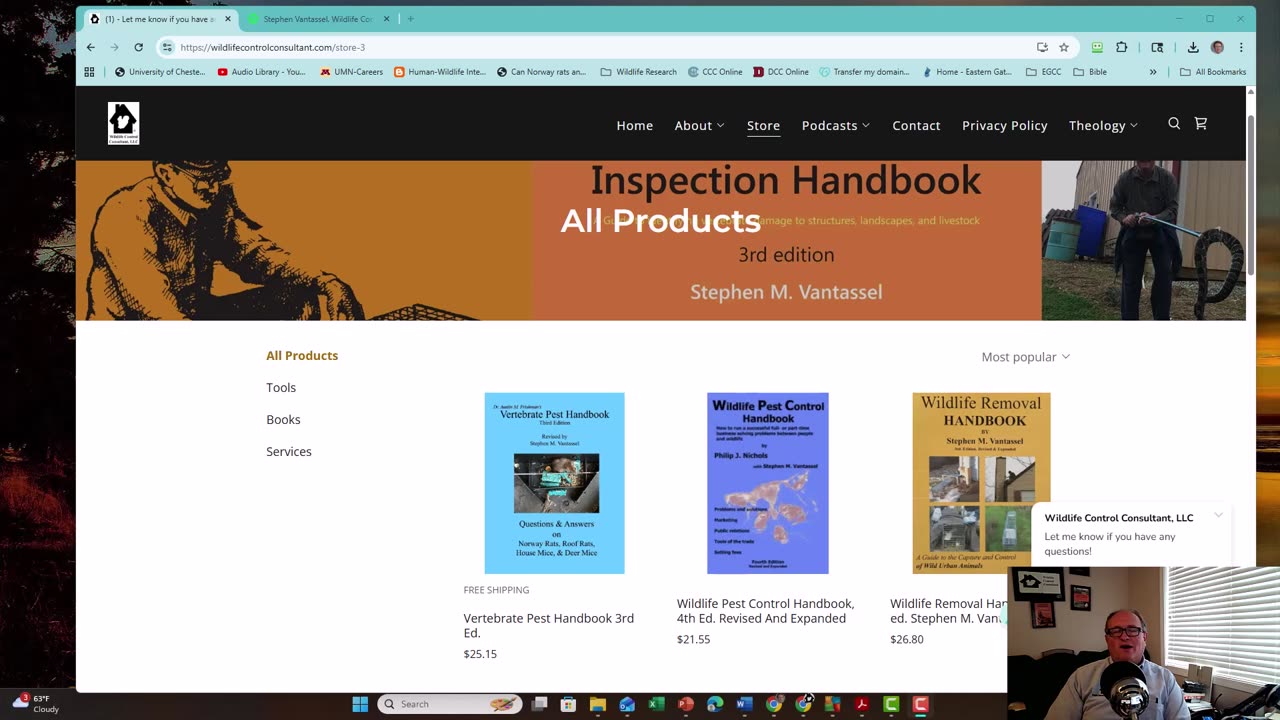Open the Chrome downloads icon

(1193, 47)
